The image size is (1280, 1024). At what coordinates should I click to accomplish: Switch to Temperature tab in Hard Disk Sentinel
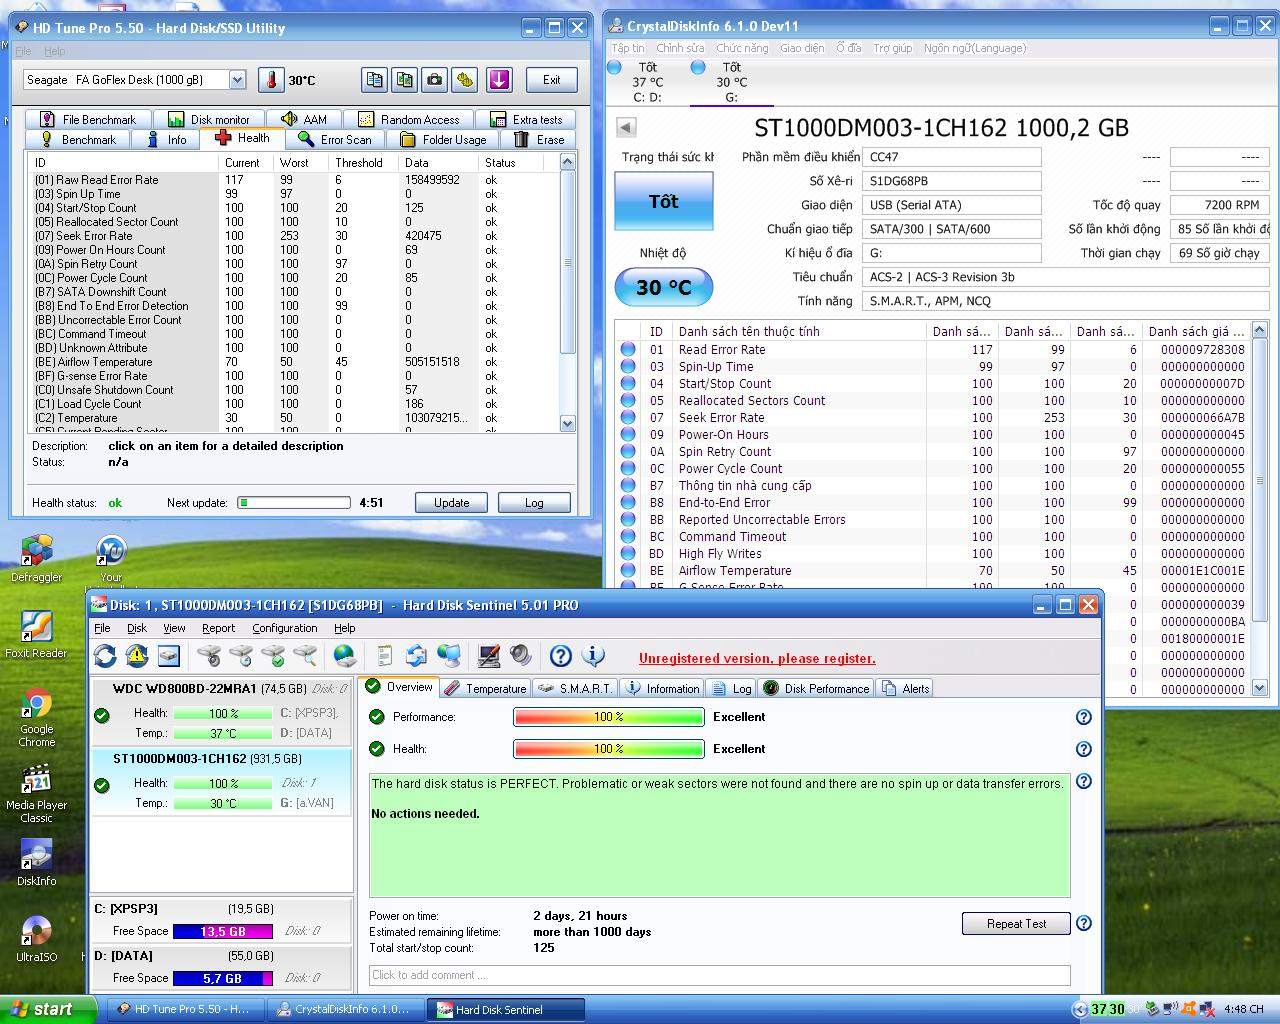(x=485, y=688)
